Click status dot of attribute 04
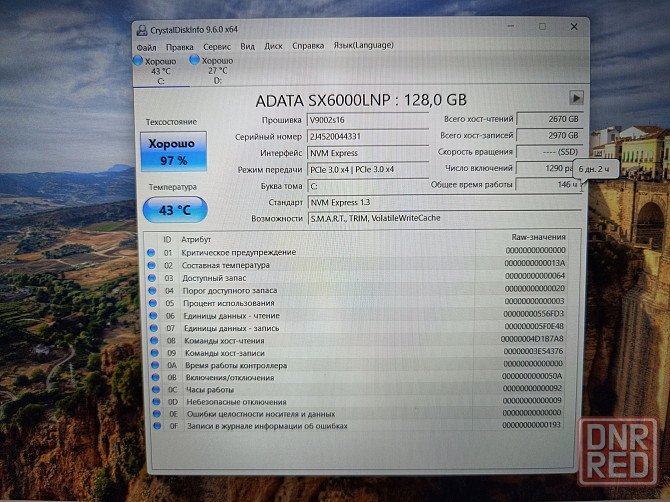670x502 pixels. (x=152, y=291)
